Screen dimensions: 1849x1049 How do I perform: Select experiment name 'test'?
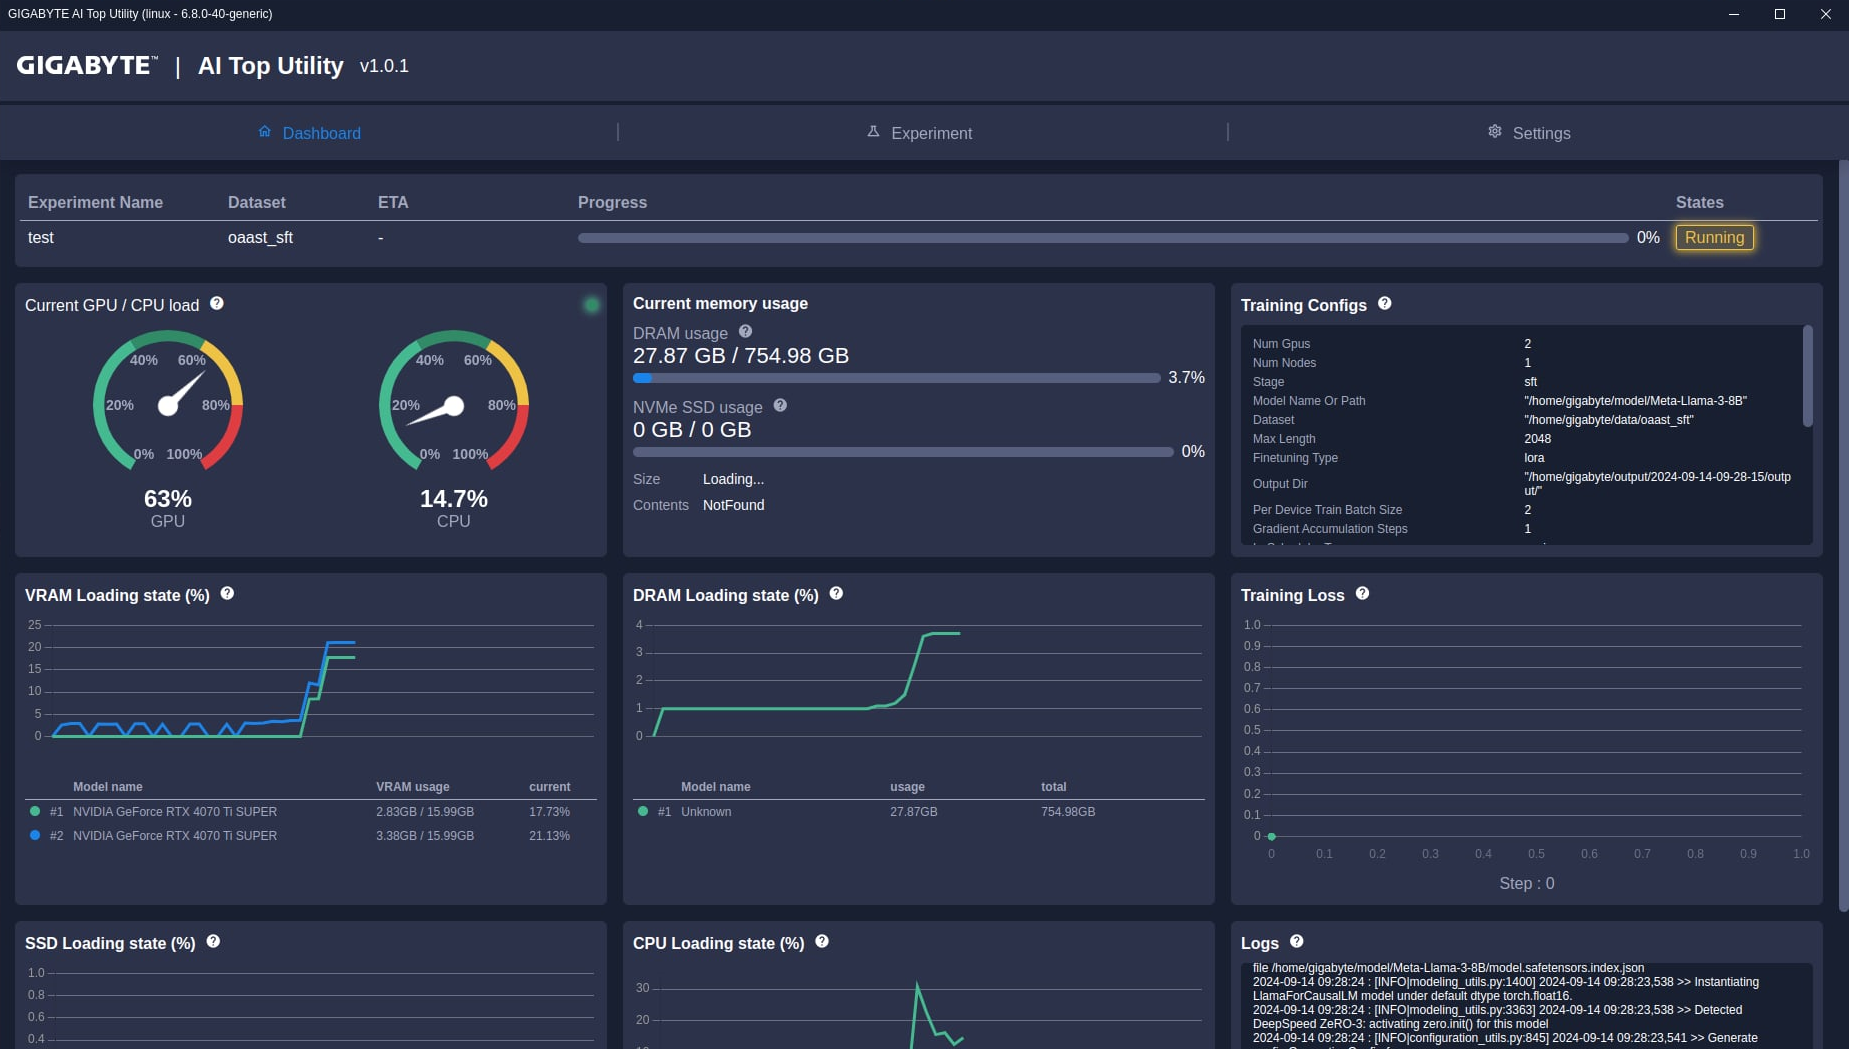(41, 238)
